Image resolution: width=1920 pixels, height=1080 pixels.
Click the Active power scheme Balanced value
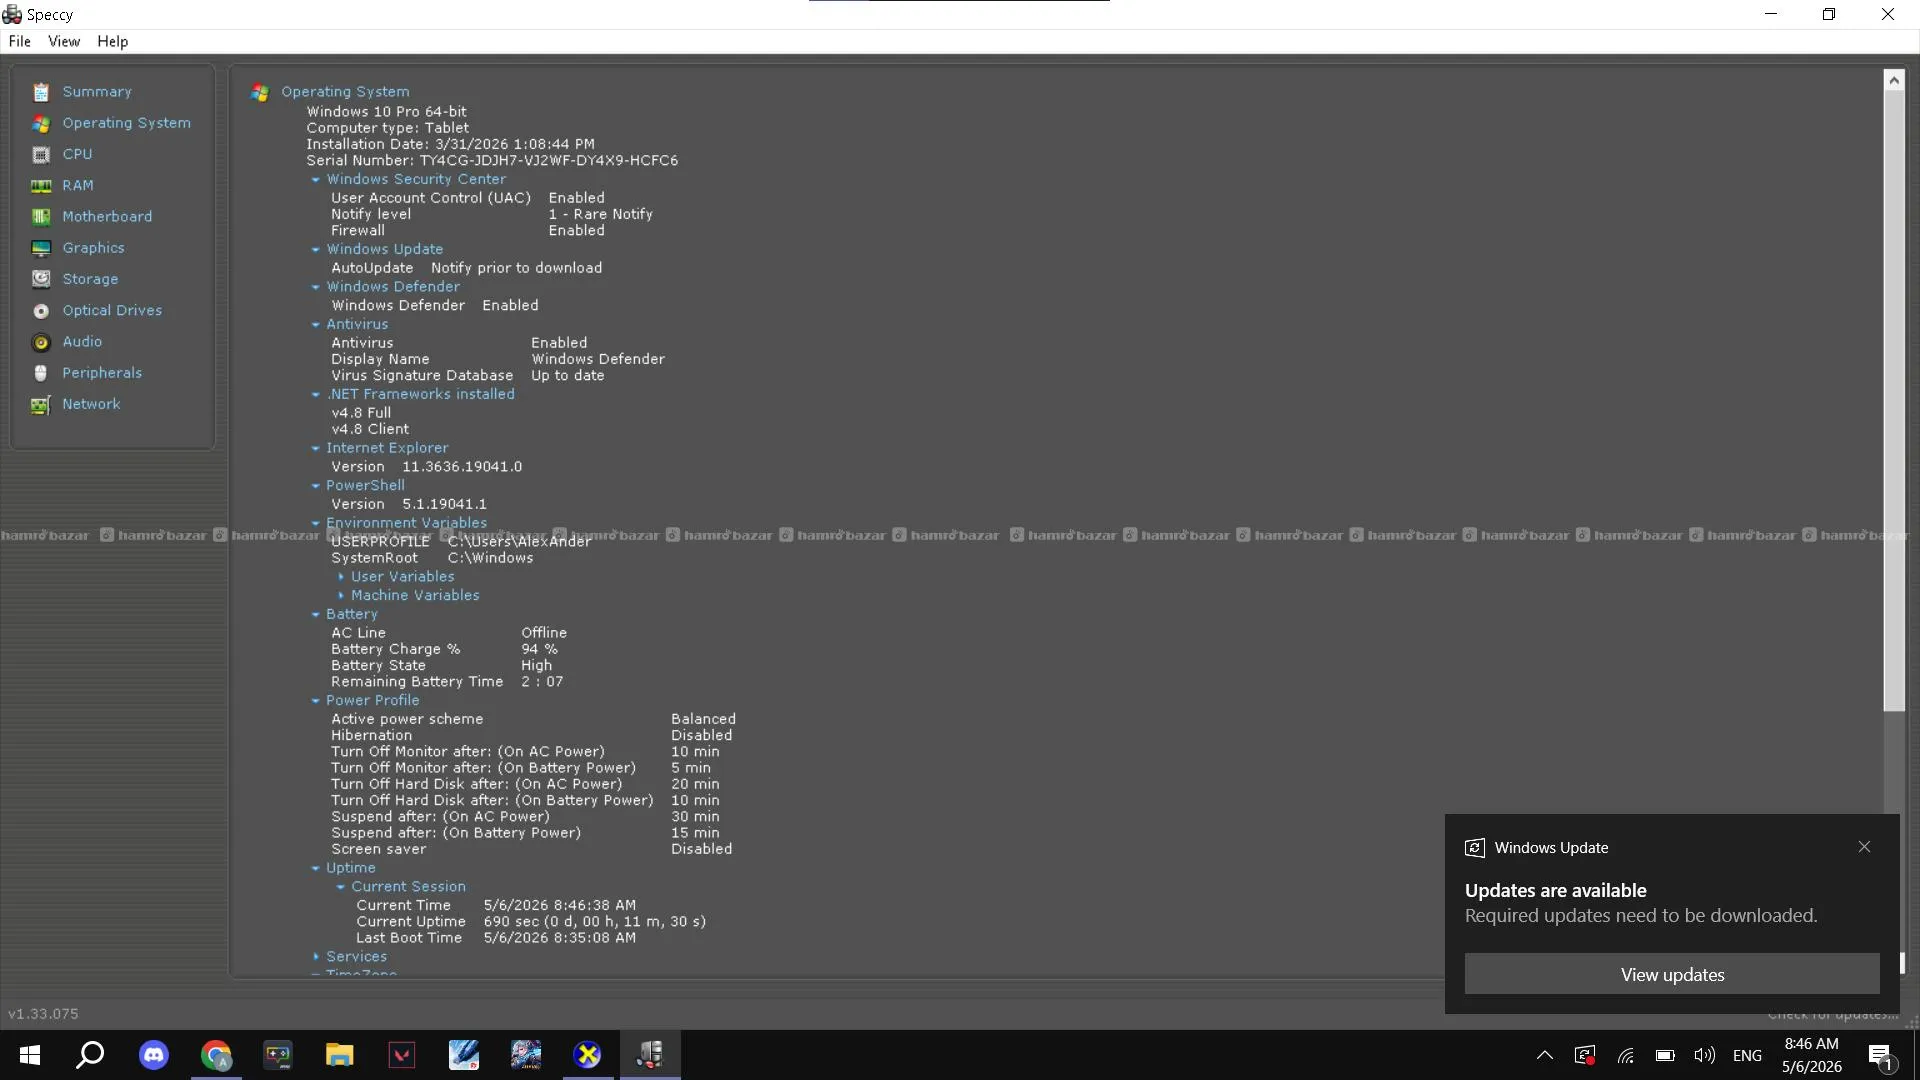pyautogui.click(x=703, y=719)
